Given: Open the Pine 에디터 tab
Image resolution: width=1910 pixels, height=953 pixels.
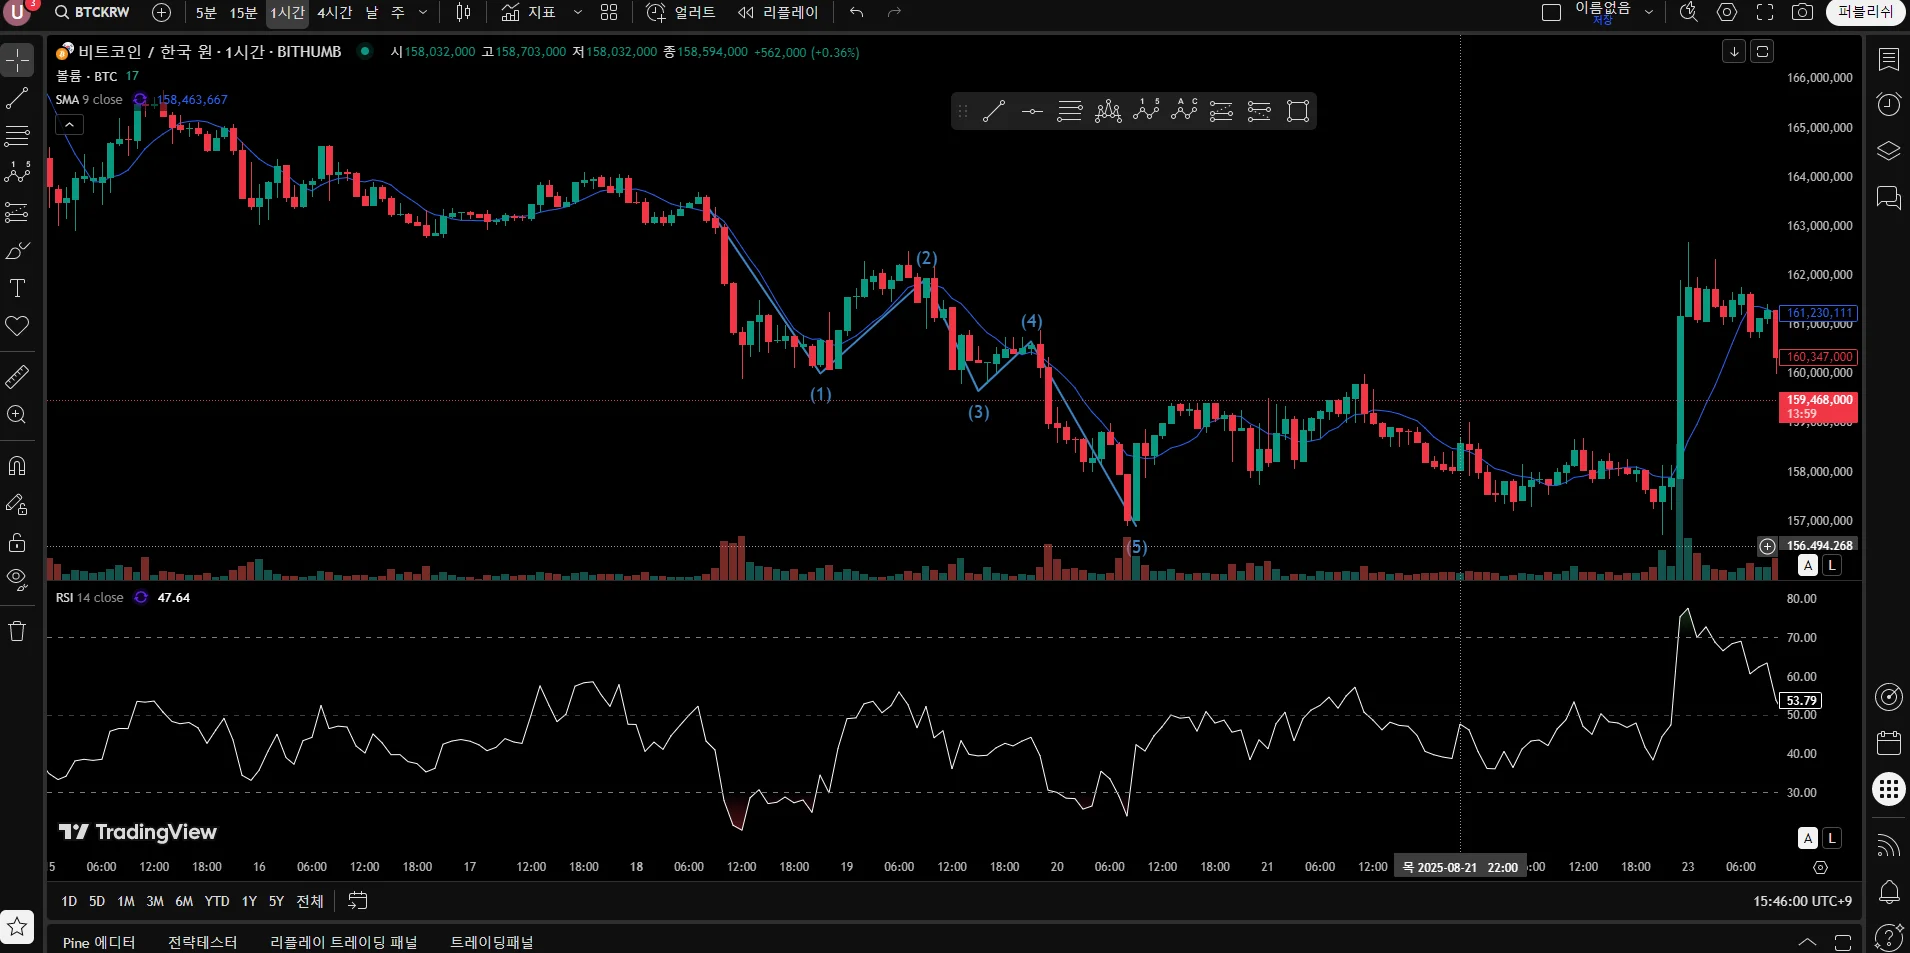Looking at the screenshot, I should pos(99,942).
